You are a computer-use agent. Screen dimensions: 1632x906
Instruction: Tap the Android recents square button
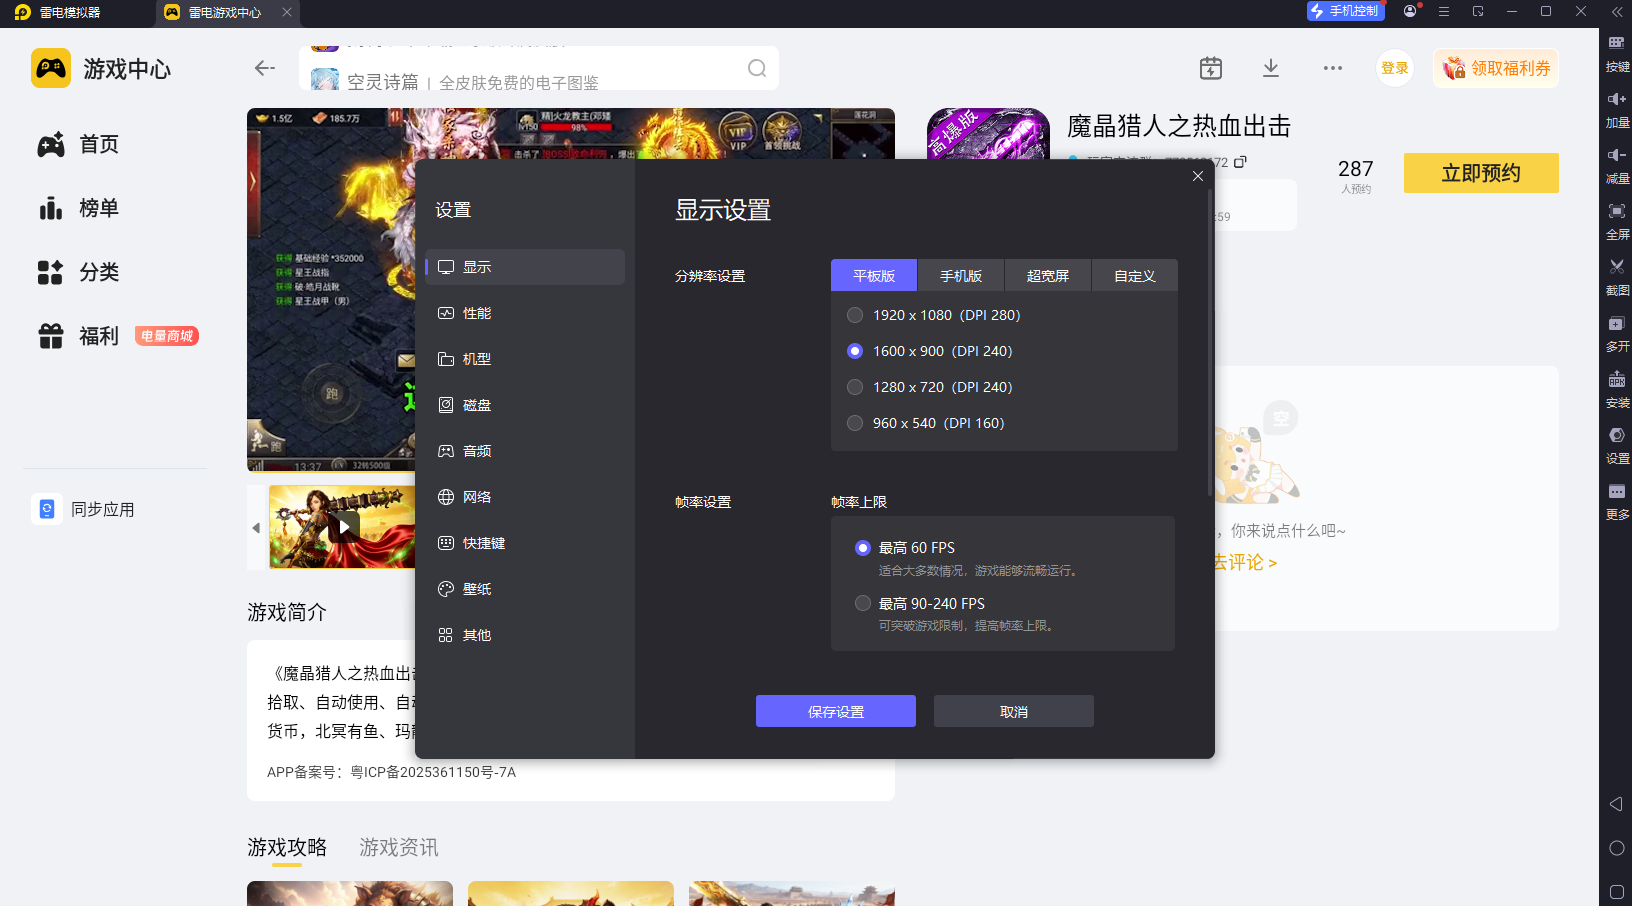pos(1616,891)
